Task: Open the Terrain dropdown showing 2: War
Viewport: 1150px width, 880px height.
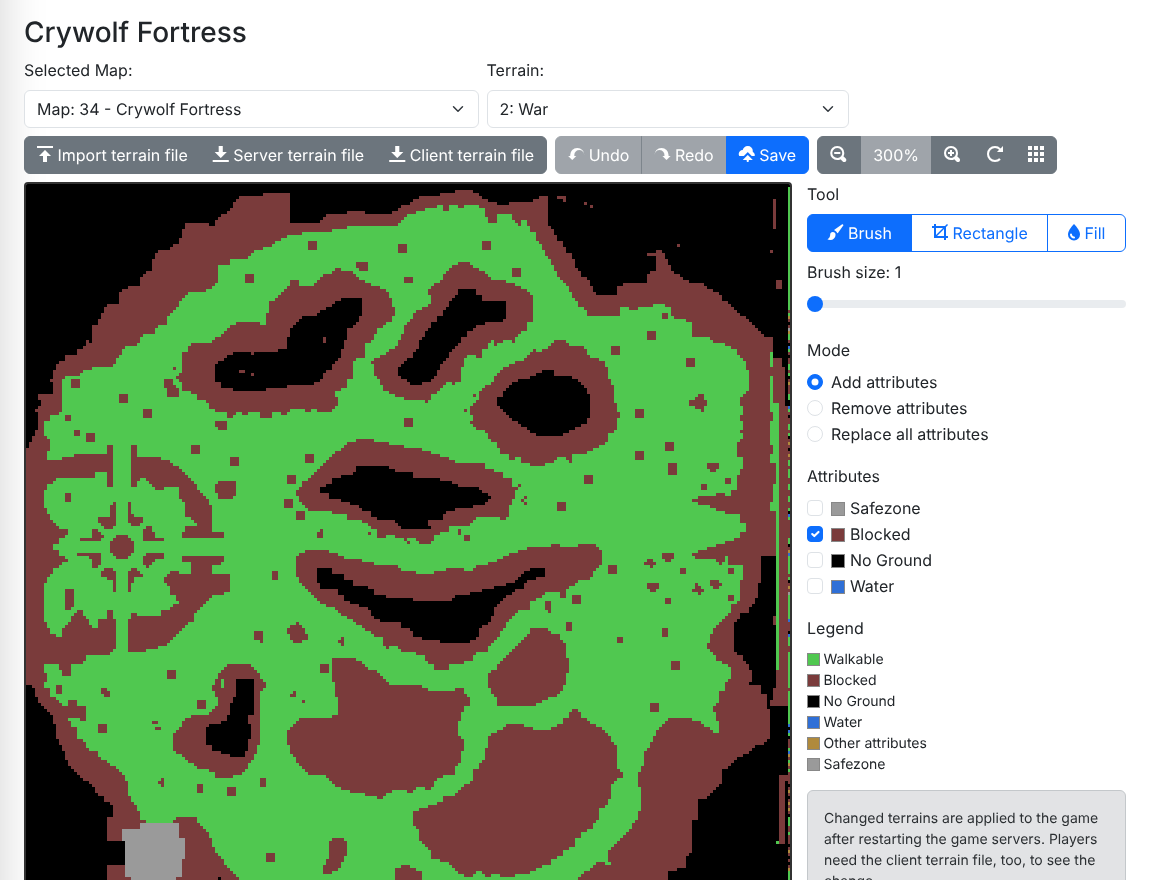Action: [667, 109]
